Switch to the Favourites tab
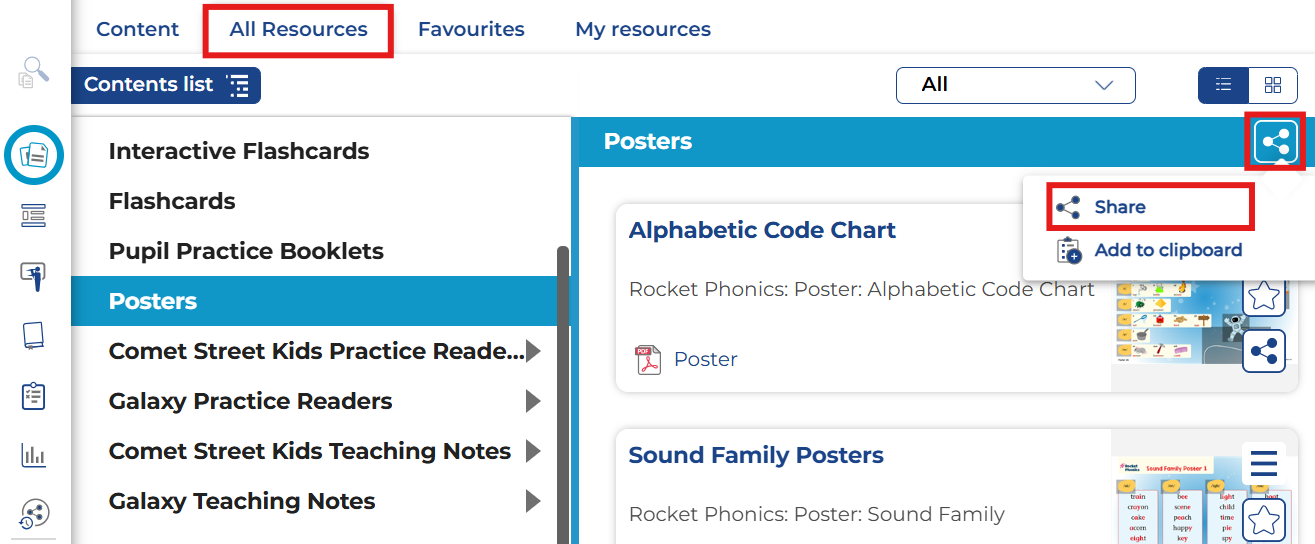 tap(471, 29)
